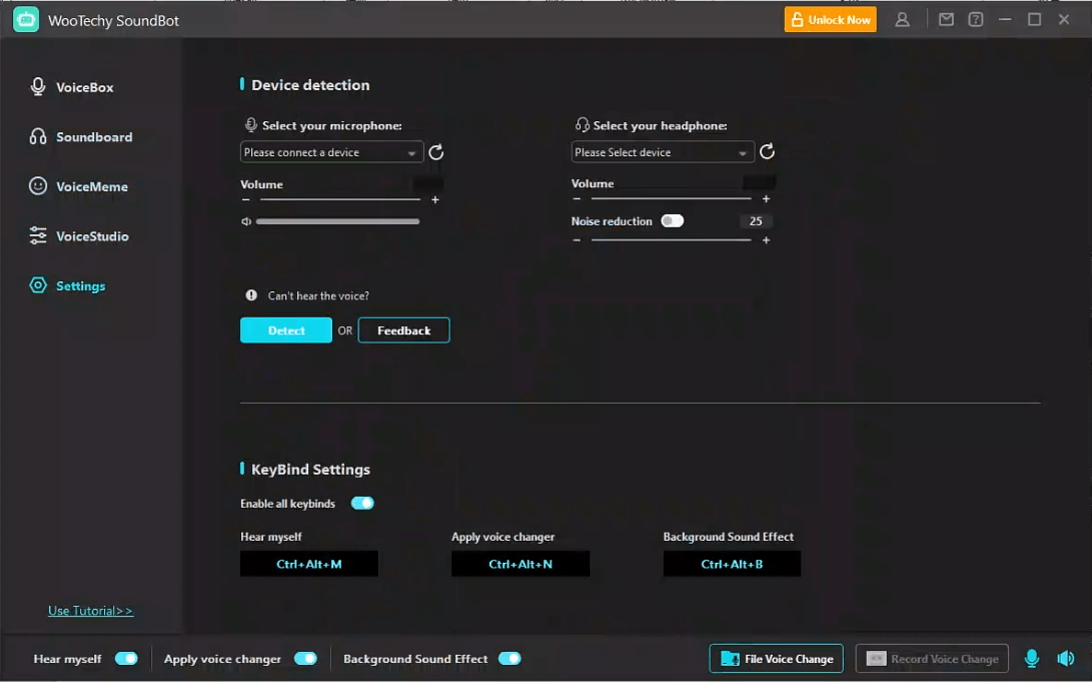Click the plus icon for microphone volume
Screen dimensions: 1092x682
(435, 200)
